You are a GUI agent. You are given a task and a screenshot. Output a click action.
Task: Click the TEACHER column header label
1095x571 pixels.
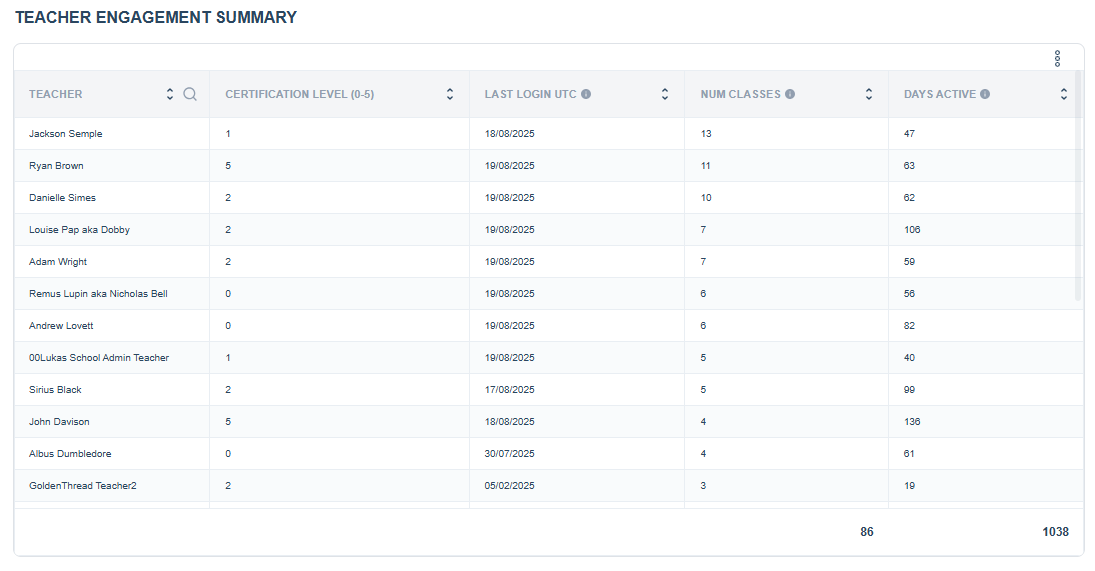click(x=55, y=94)
